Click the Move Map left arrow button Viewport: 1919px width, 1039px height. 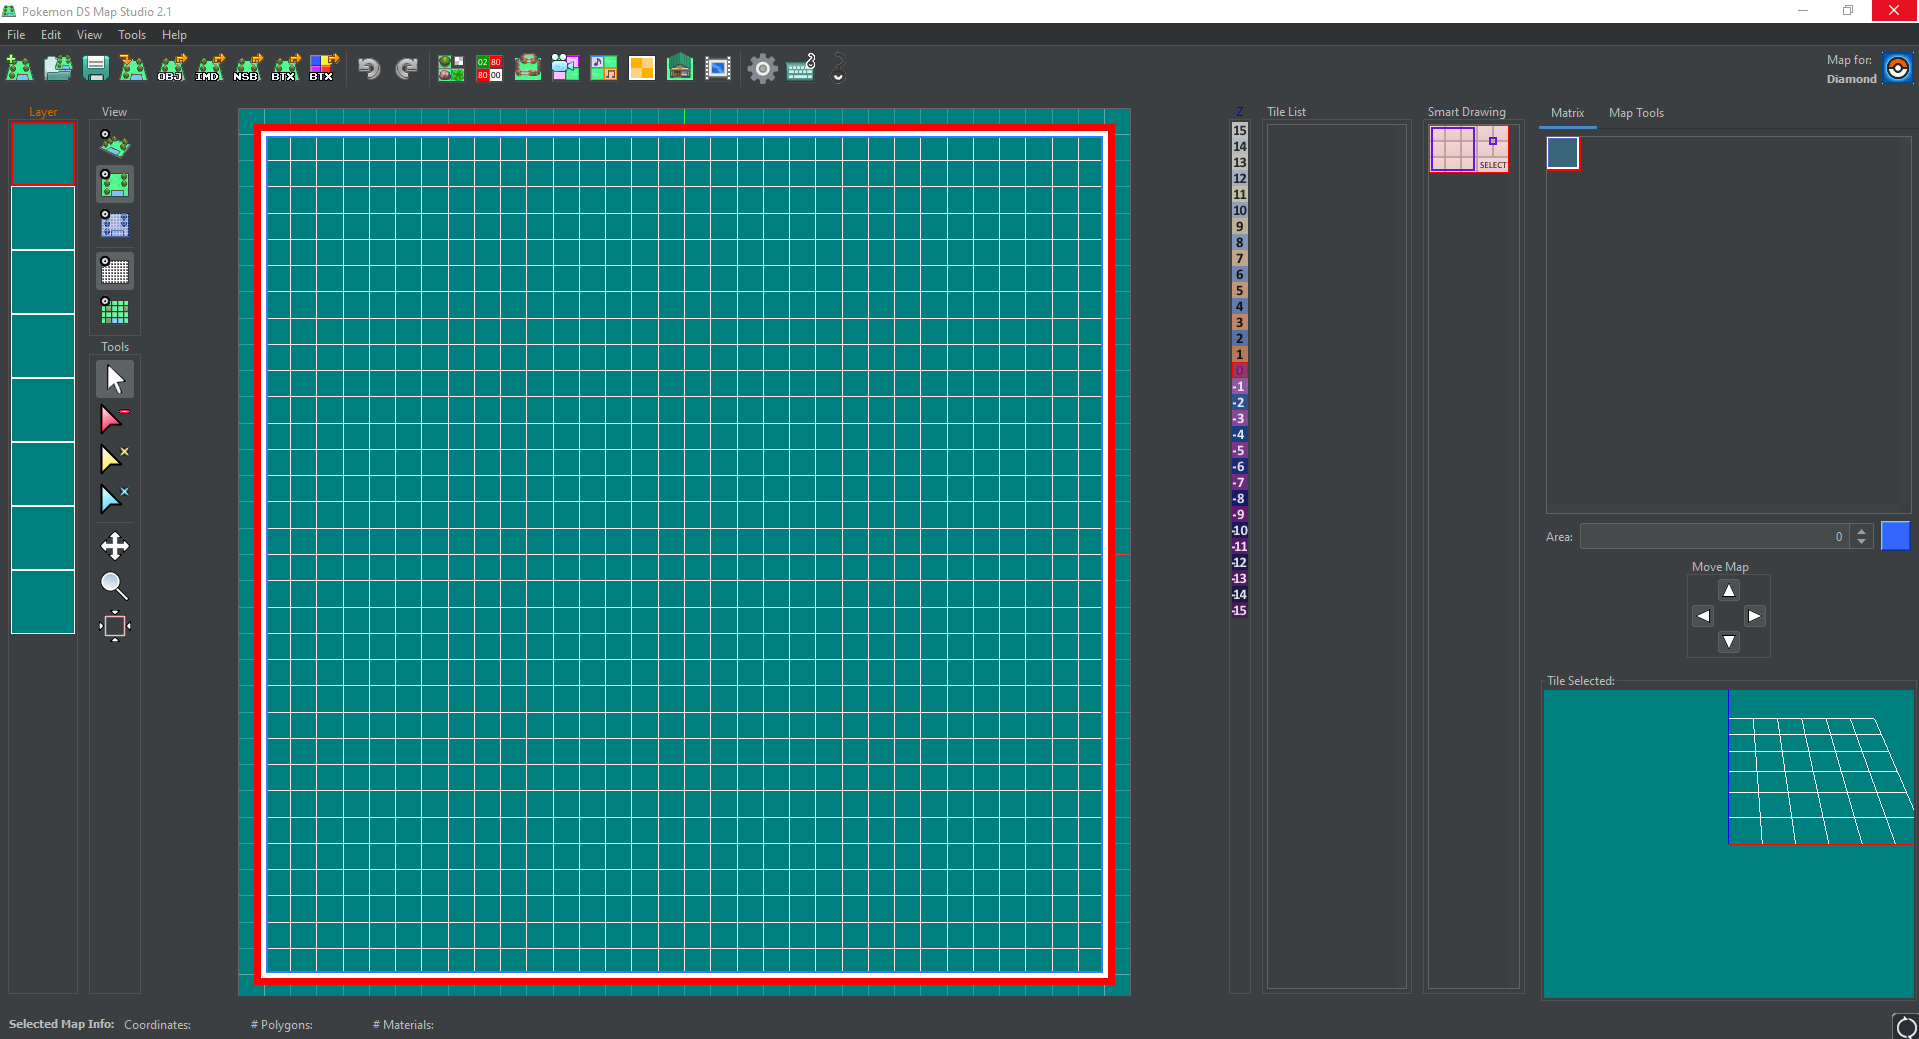coord(1703,616)
